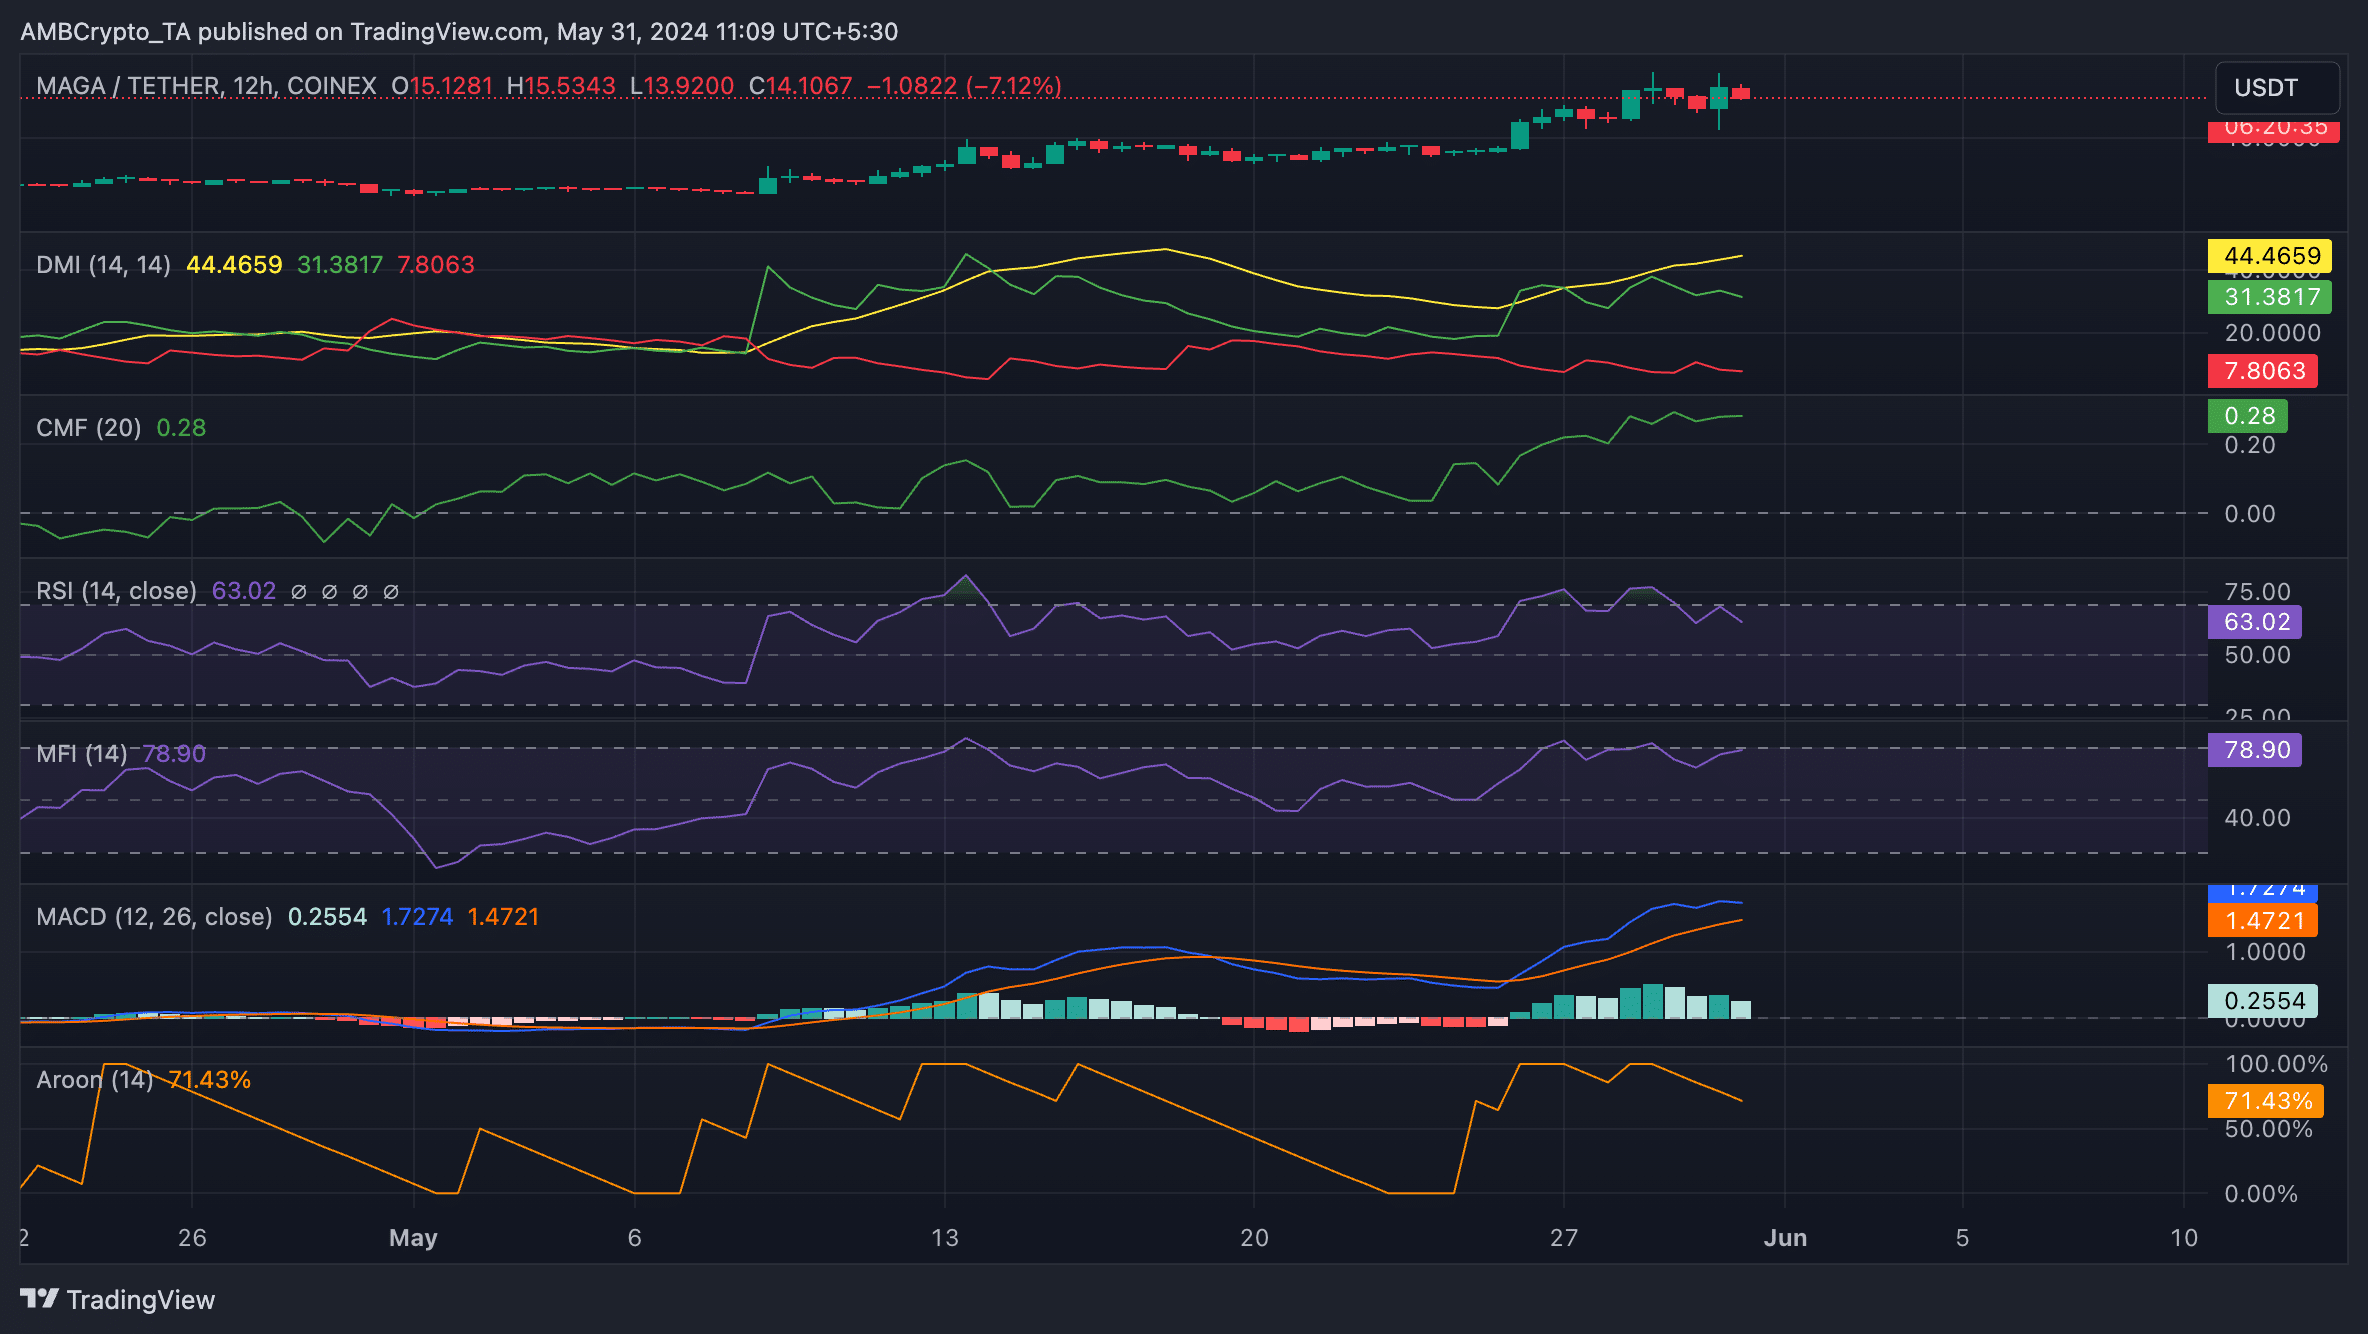This screenshot has height=1334, width=2368.
Task: Click the close price C14.1067 value
Action: pyautogui.click(x=801, y=86)
